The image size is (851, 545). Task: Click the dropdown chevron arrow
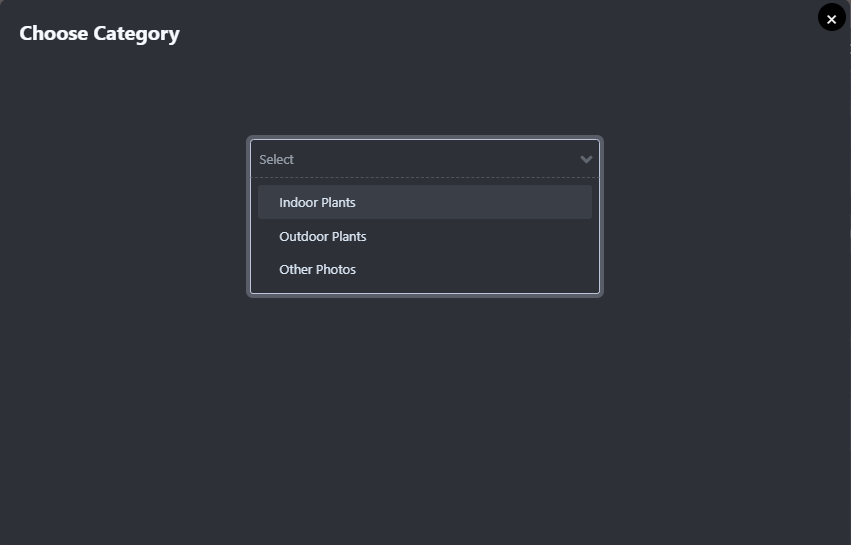coord(586,159)
